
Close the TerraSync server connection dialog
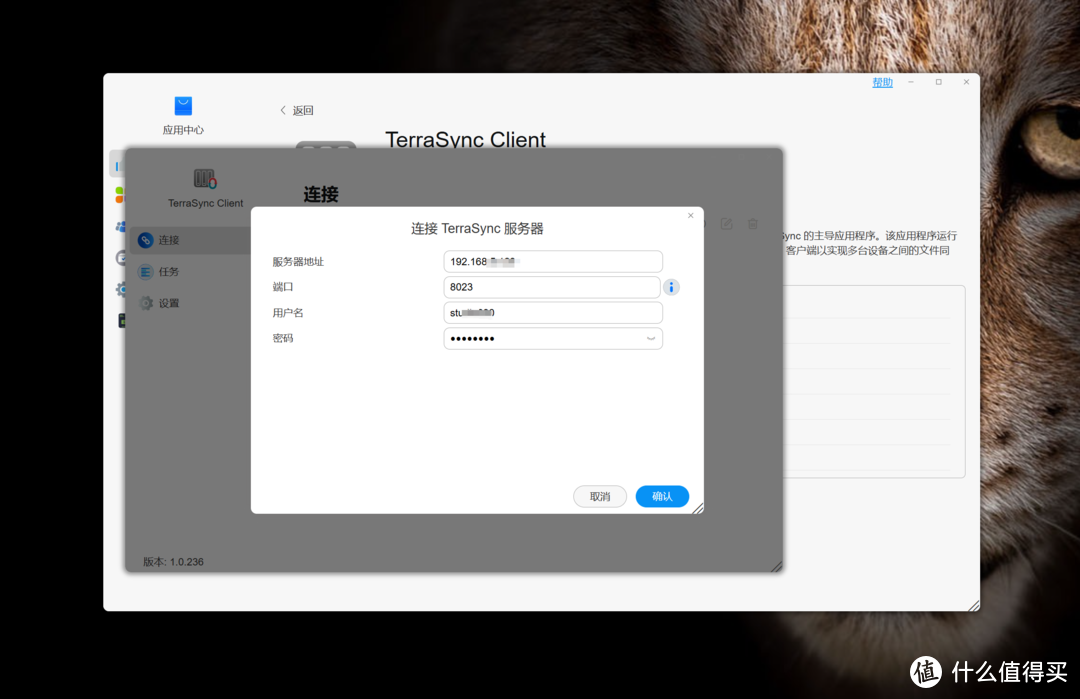click(690, 215)
